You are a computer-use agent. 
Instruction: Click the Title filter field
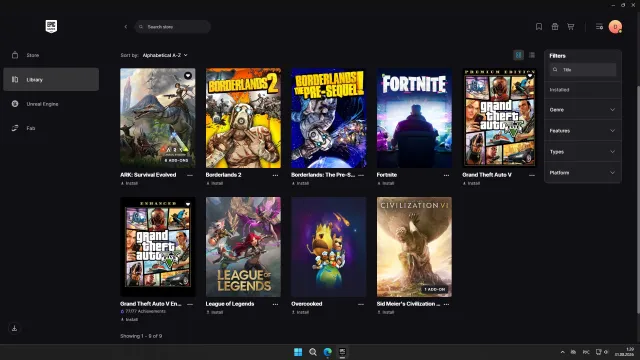click(582, 70)
